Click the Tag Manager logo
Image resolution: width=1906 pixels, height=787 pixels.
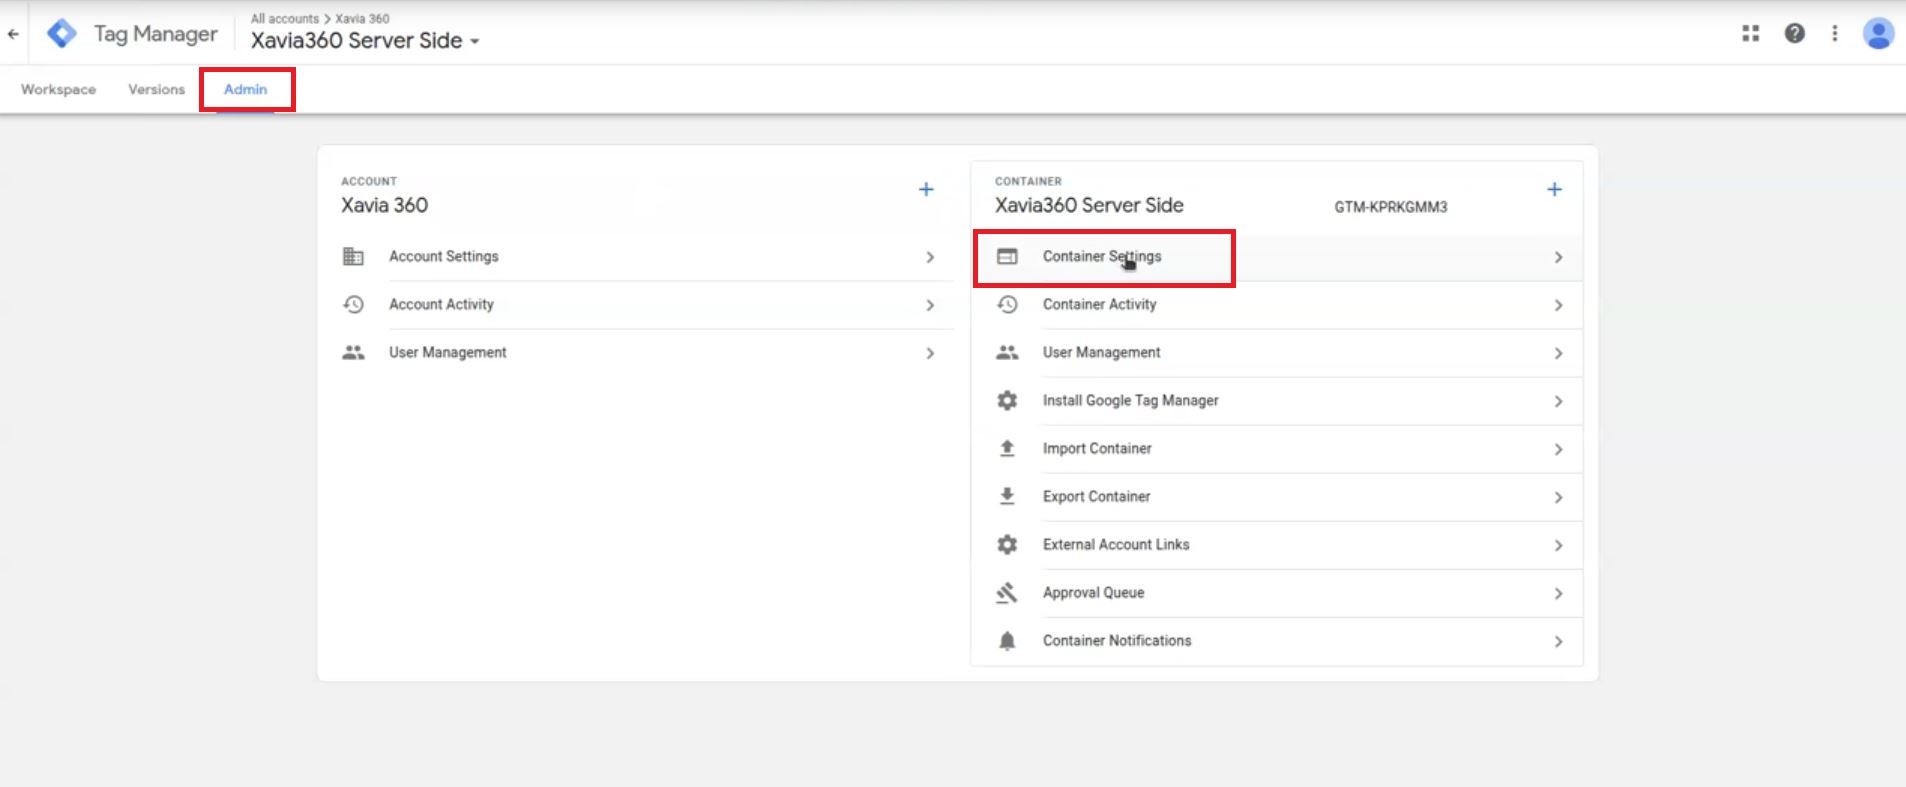(x=62, y=33)
